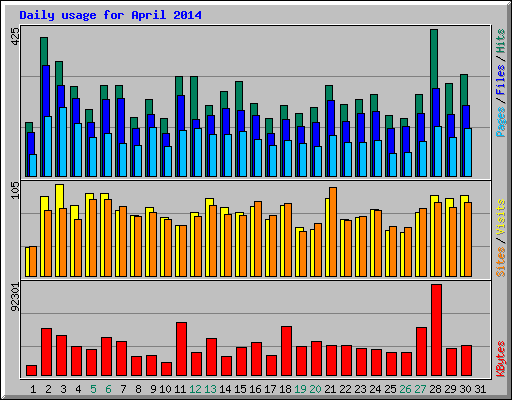
Task: Select day label 24 on the axis
Action: coord(375,389)
